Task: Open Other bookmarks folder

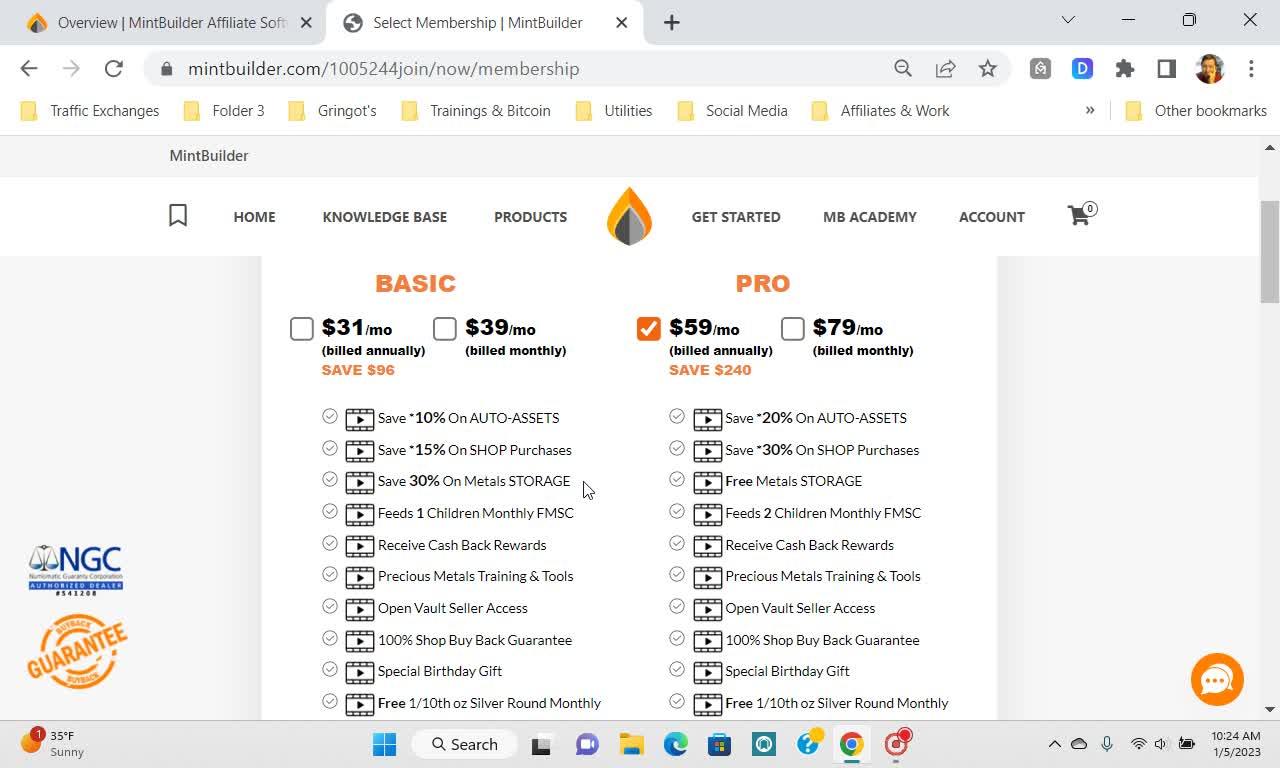Action: click(x=1196, y=110)
